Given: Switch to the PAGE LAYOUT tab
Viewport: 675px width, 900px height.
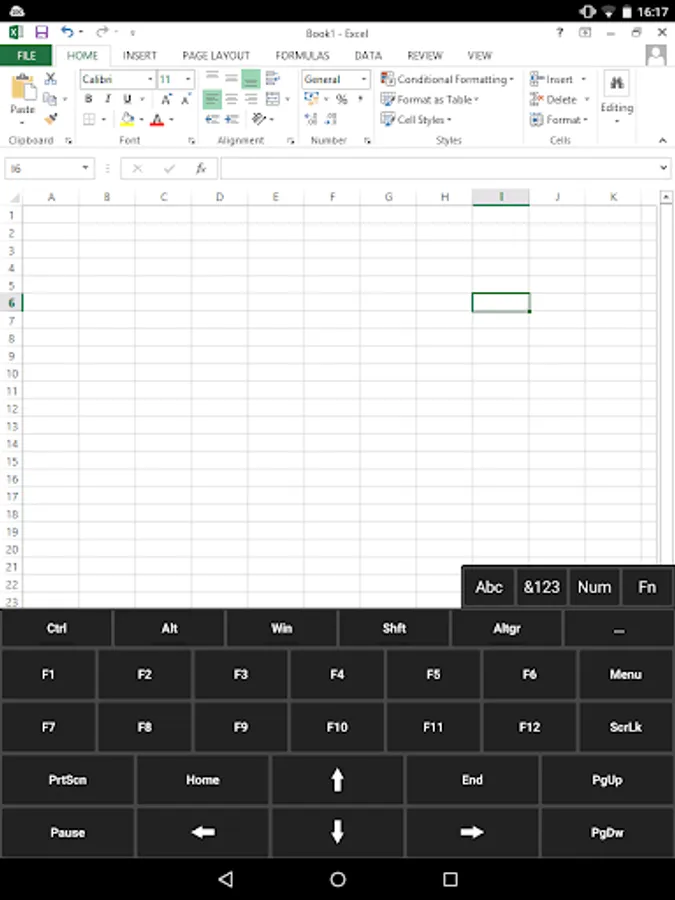Looking at the screenshot, I should (216, 56).
